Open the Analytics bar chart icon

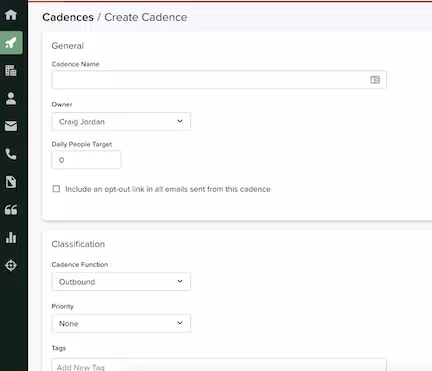click(11, 237)
